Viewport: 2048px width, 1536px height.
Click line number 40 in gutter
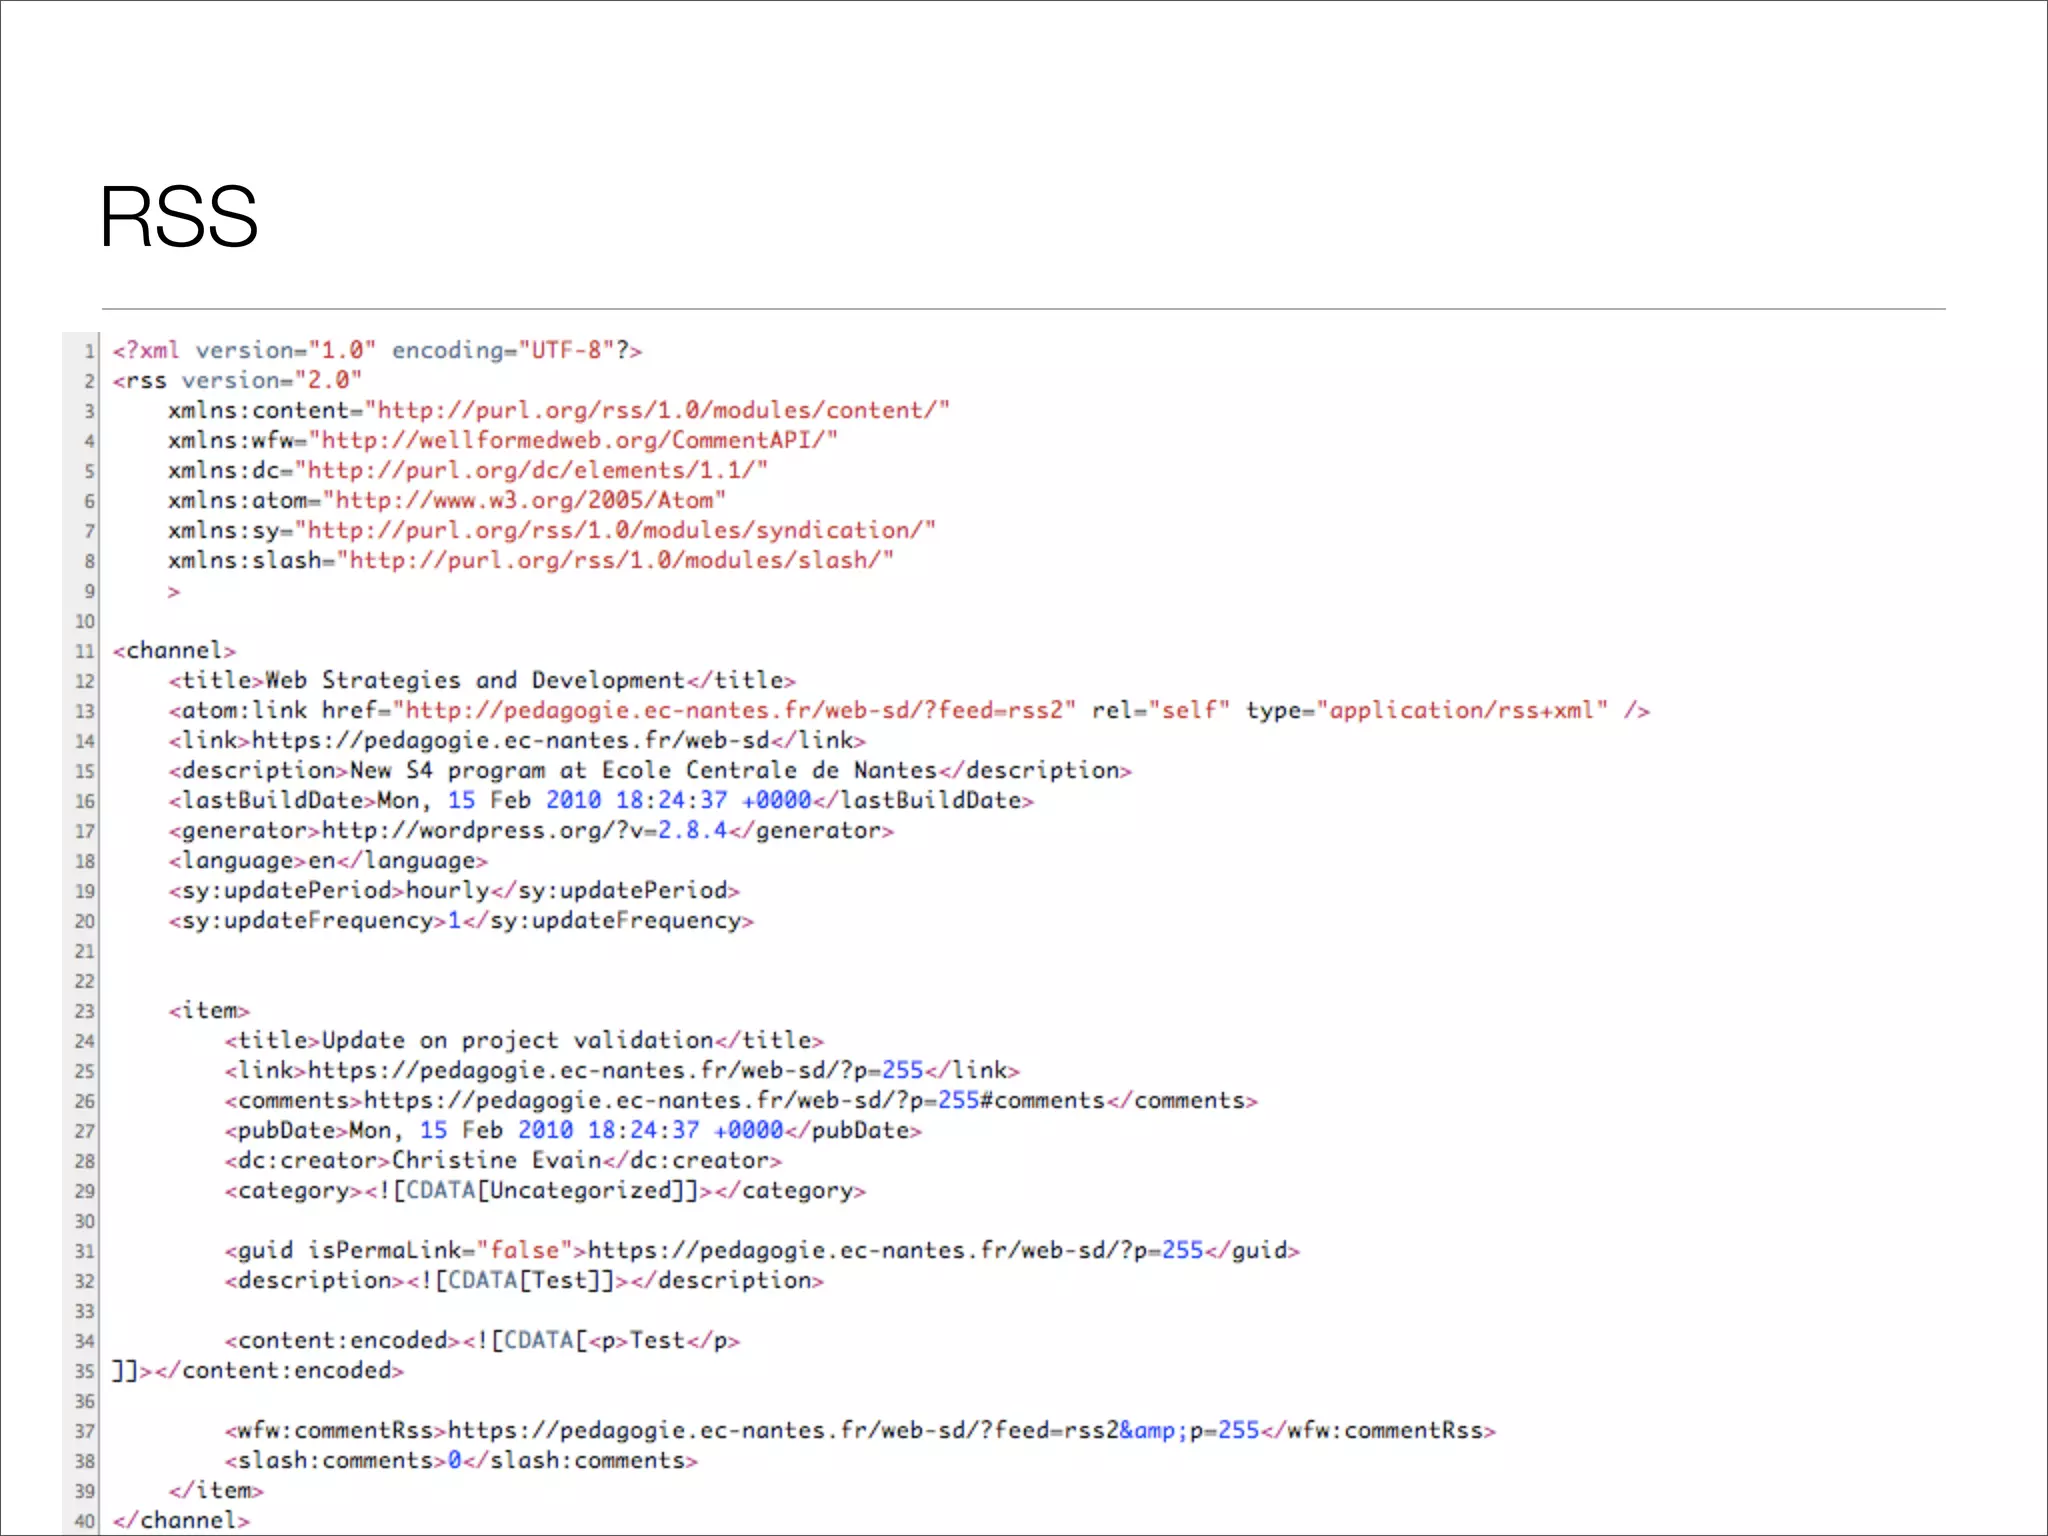(85, 1522)
